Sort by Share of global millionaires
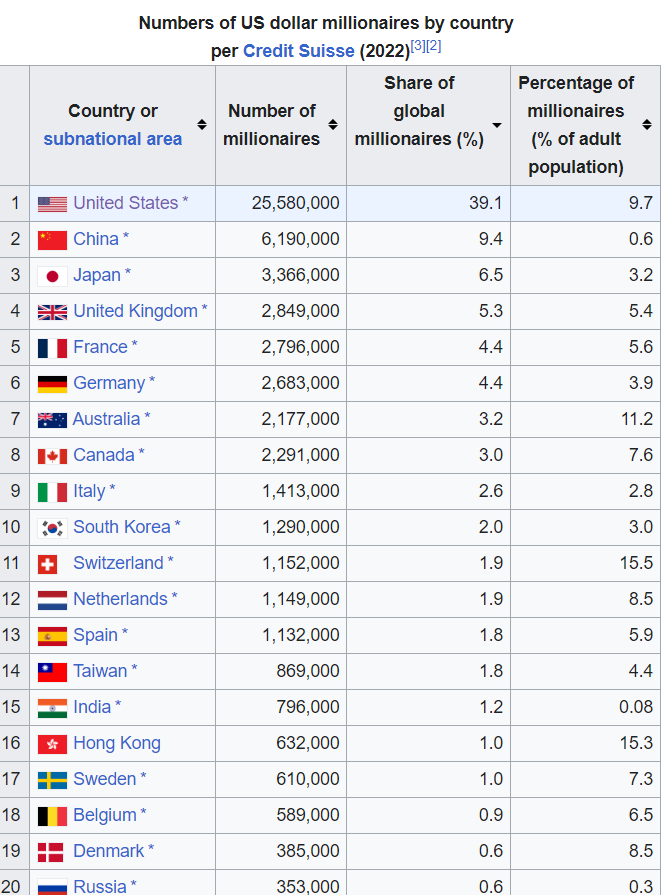Screen dimensions: 672x895 point(496,125)
